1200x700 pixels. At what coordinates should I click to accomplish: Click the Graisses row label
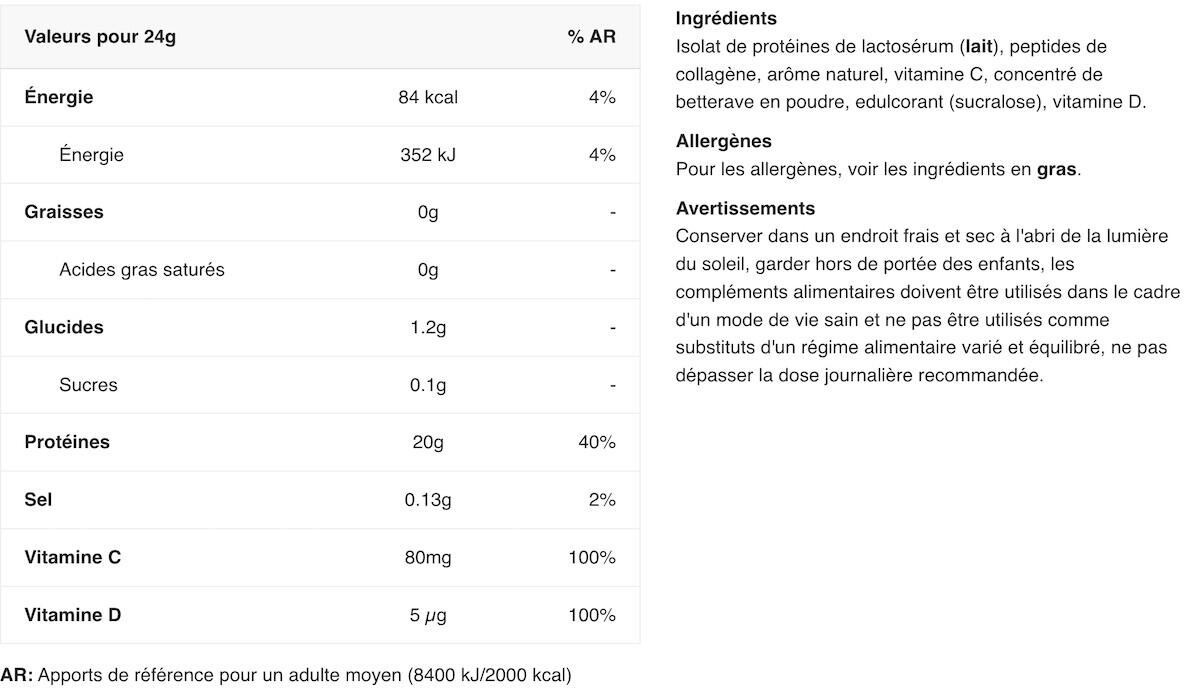64,212
